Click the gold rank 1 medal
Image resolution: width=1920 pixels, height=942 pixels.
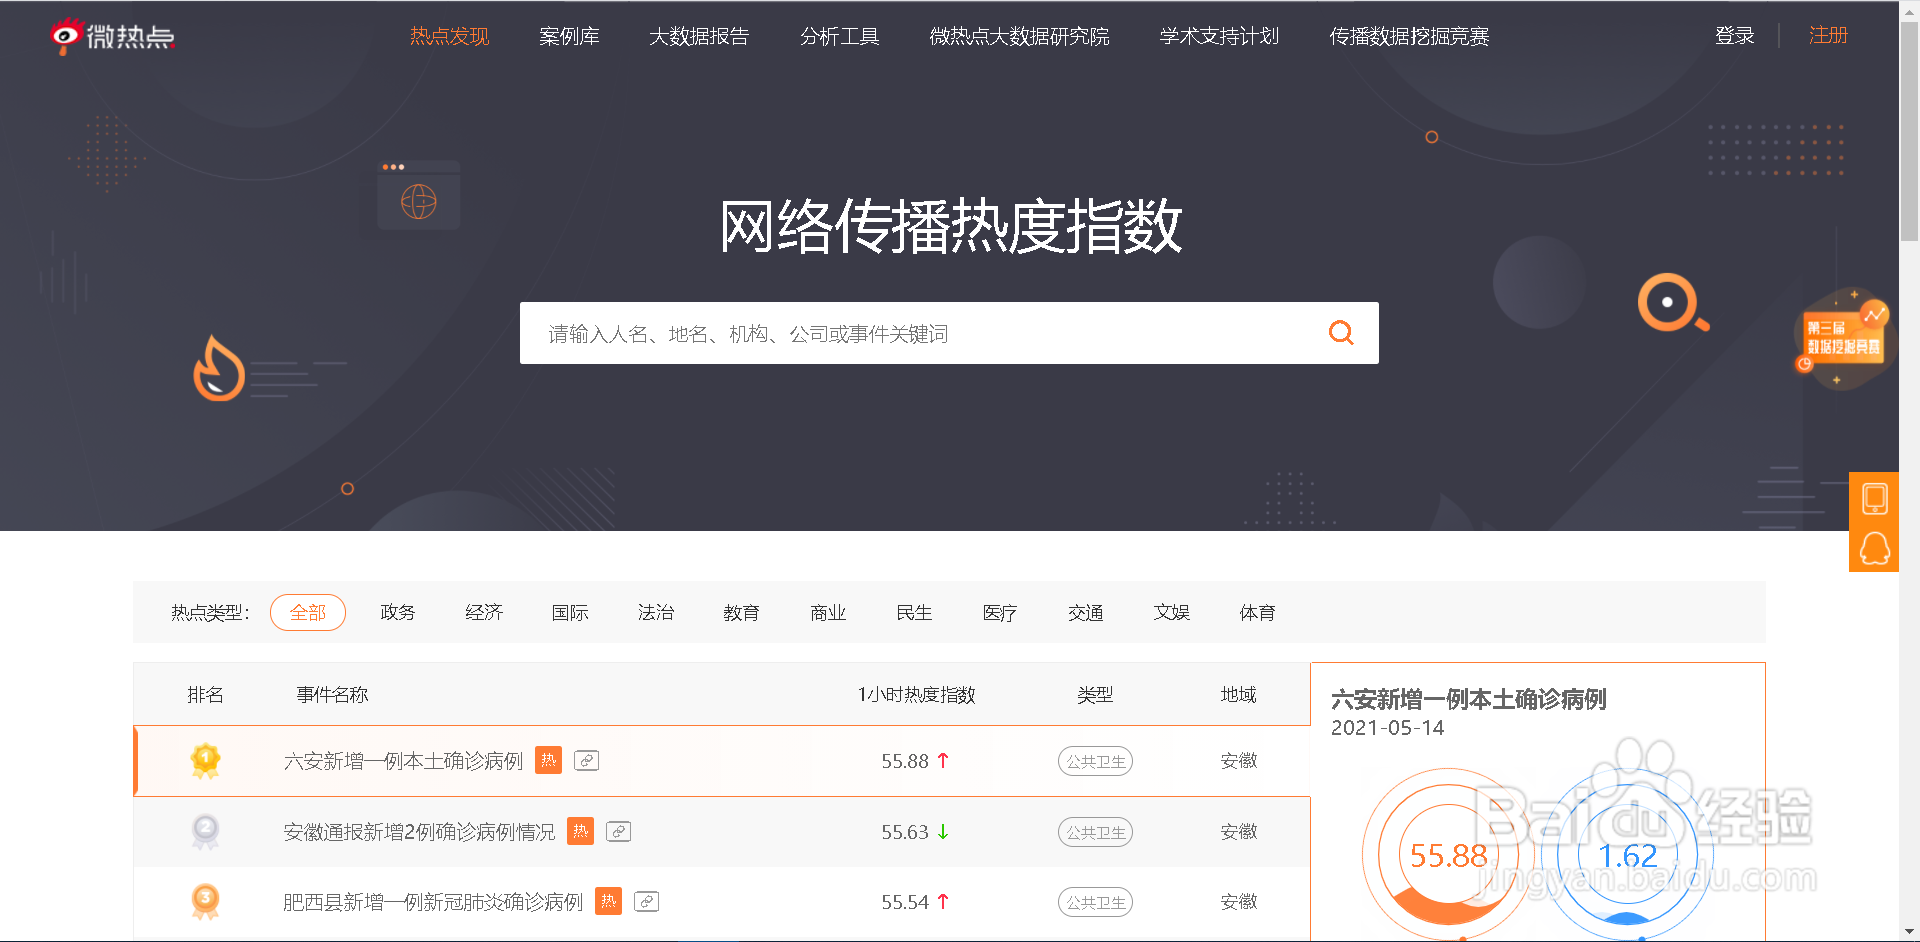(205, 761)
